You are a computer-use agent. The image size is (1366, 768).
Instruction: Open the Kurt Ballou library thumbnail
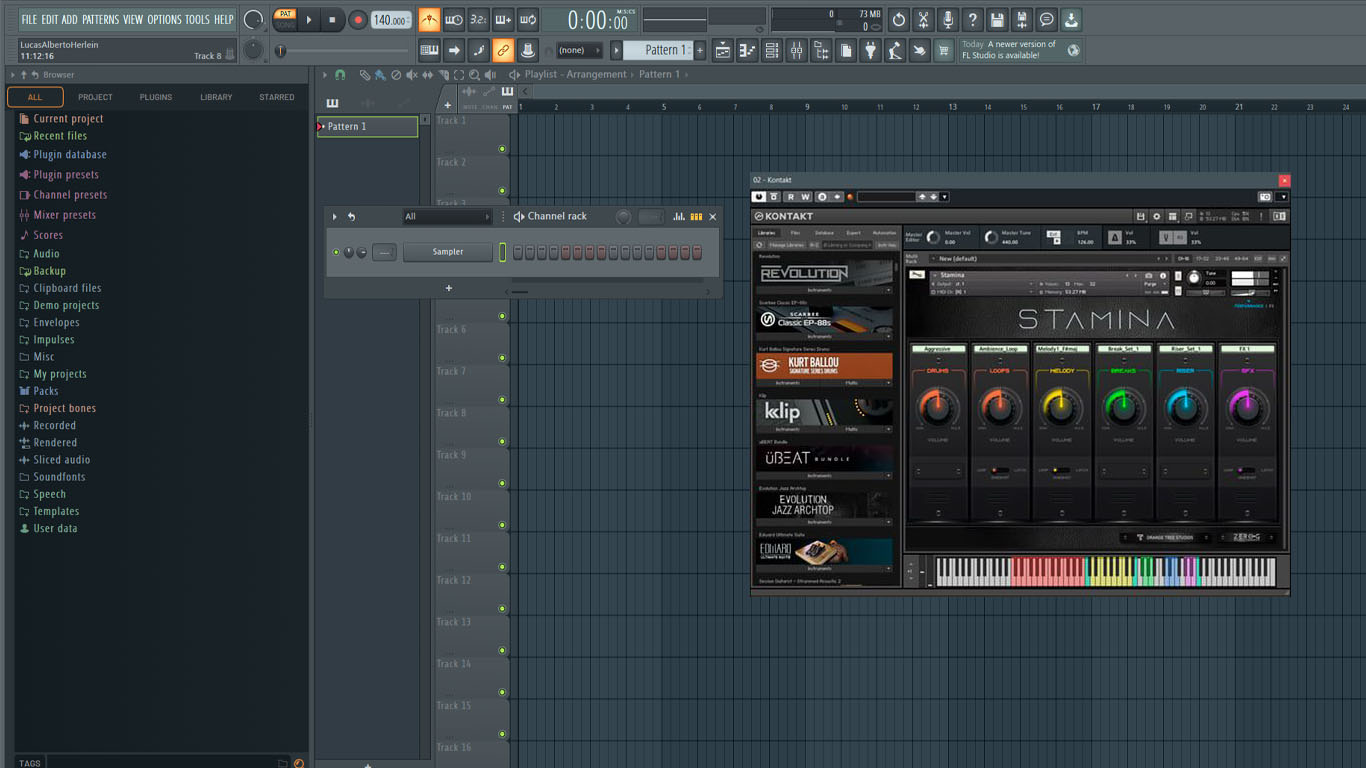point(825,366)
